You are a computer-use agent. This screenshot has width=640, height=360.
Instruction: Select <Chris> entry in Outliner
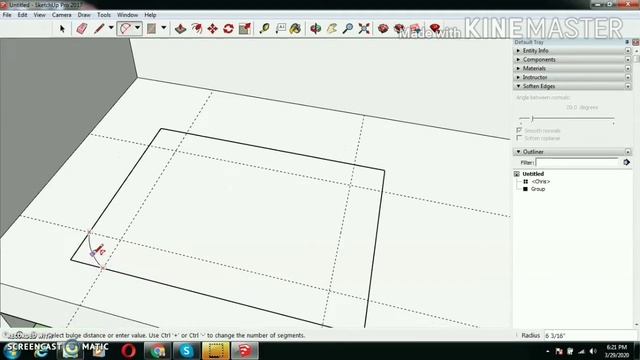(x=541, y=181)
